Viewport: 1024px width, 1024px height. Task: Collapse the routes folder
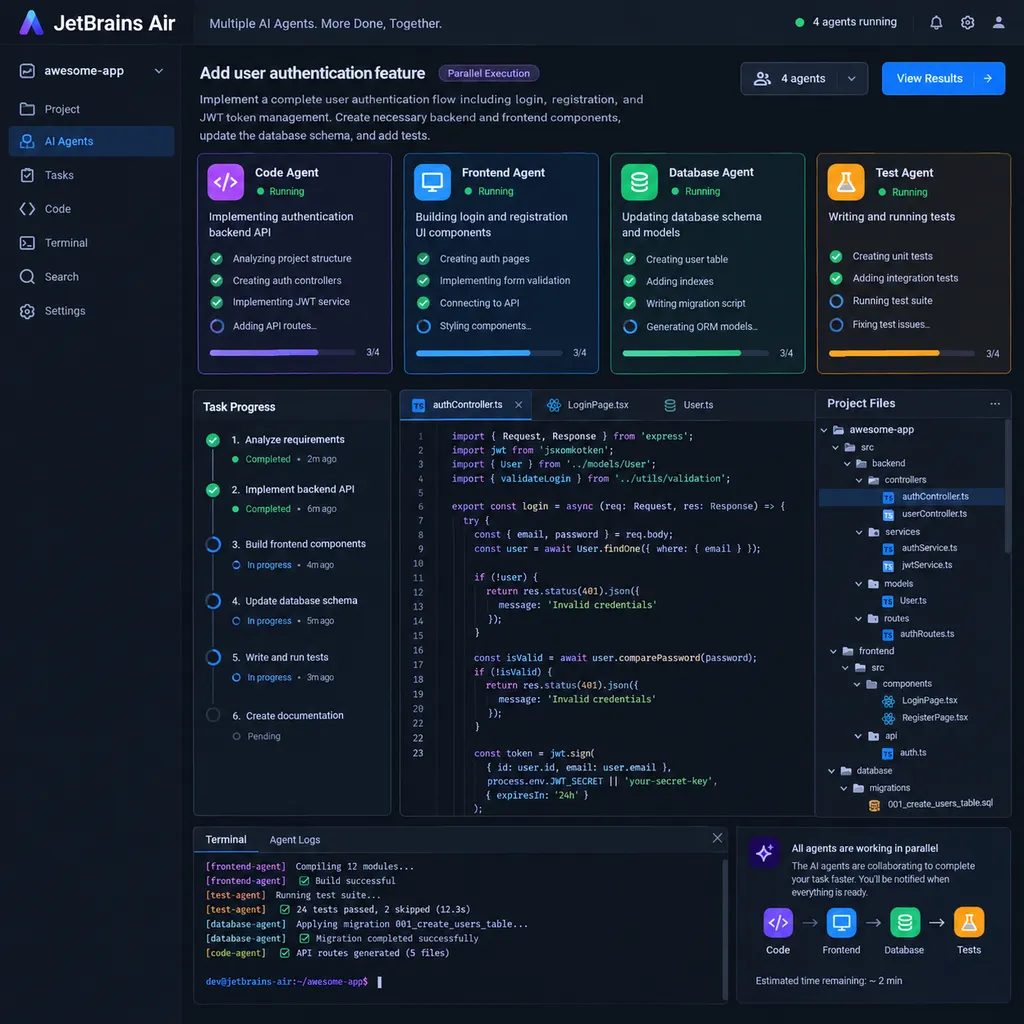859,618
